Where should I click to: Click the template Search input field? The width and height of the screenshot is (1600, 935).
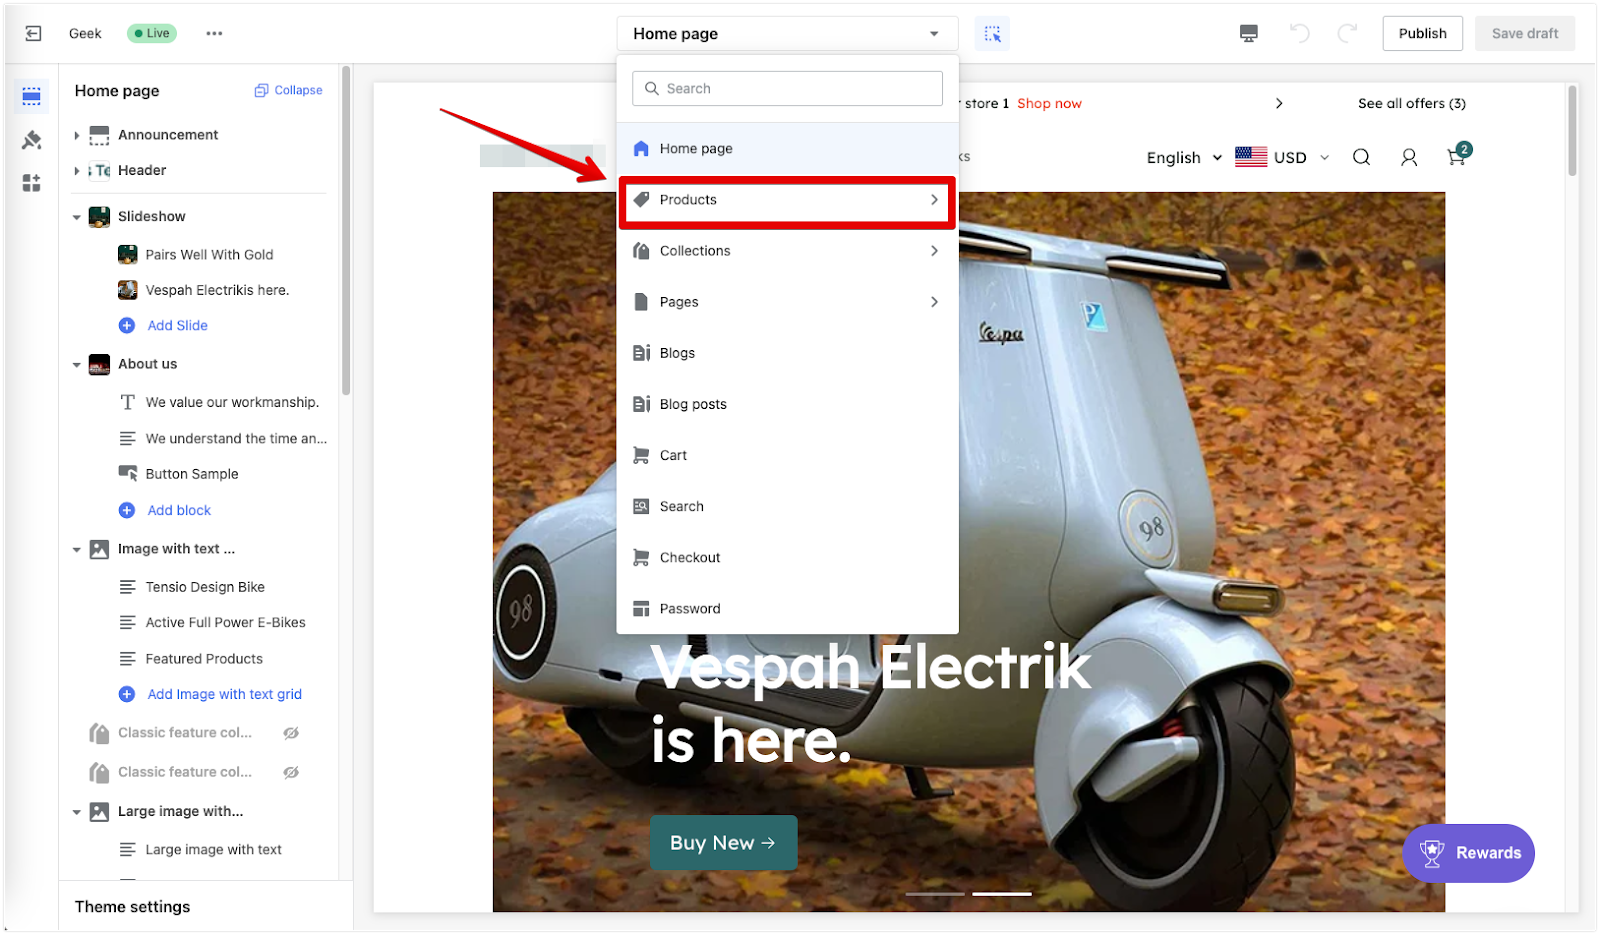click(787, 88)
